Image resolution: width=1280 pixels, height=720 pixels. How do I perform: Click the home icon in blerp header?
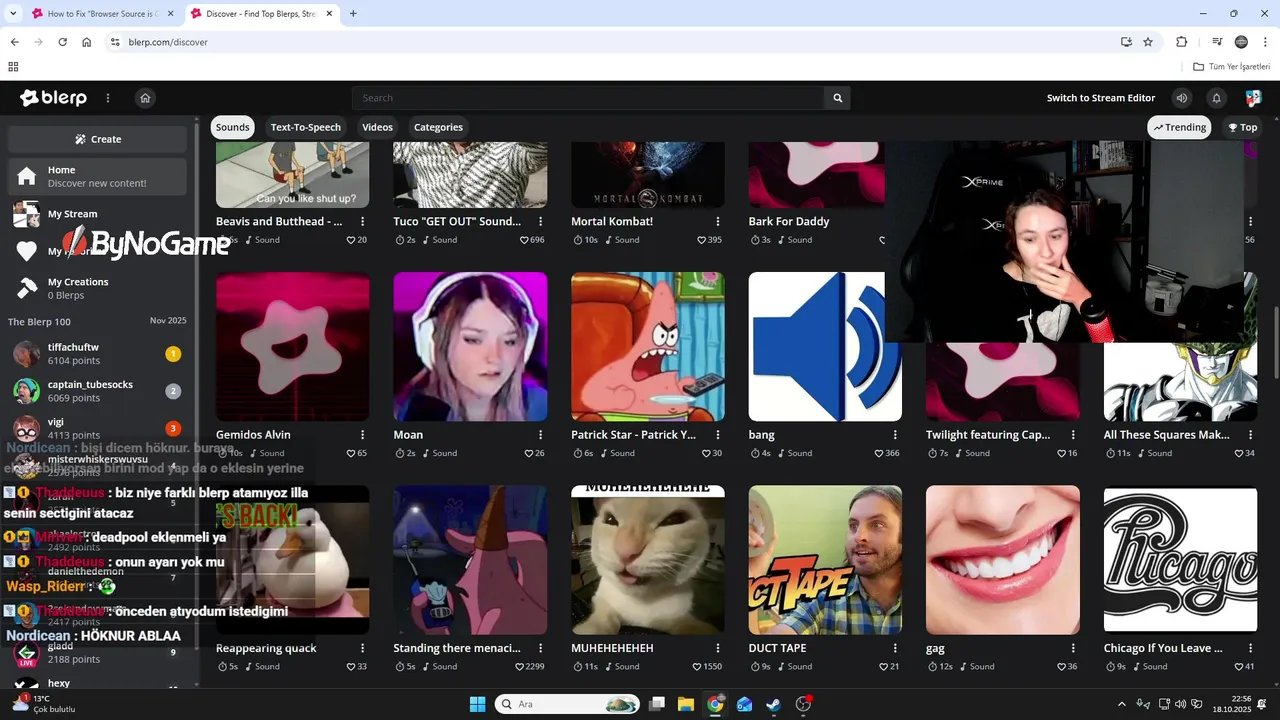[145, 98]
